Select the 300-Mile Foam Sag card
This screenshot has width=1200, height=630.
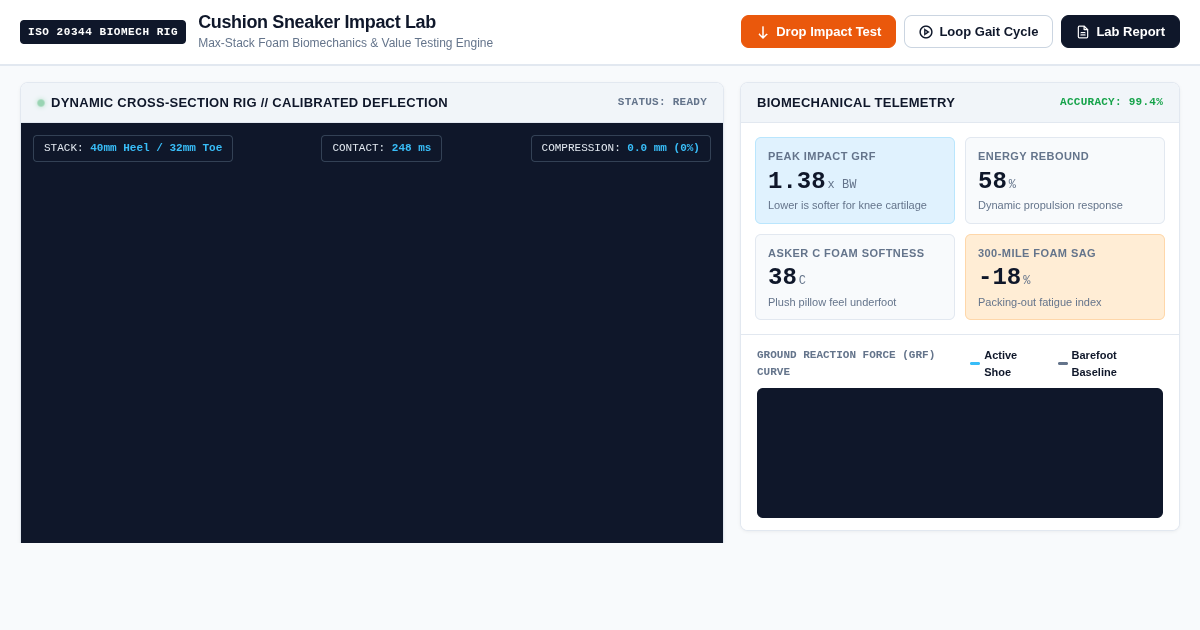(x=1065, y=277)
